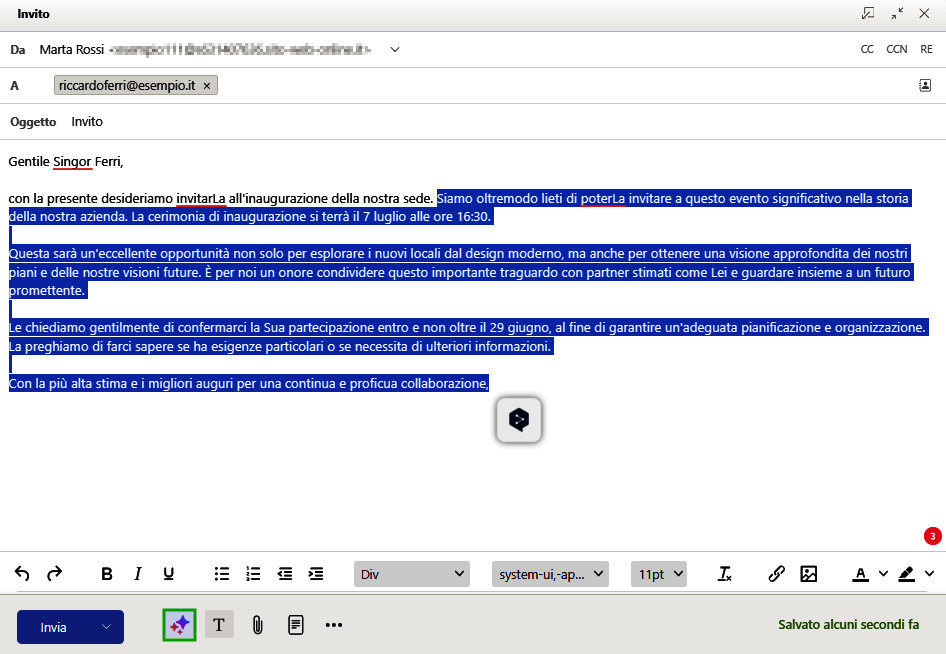Insert an image into the email

tap(809, 574)
